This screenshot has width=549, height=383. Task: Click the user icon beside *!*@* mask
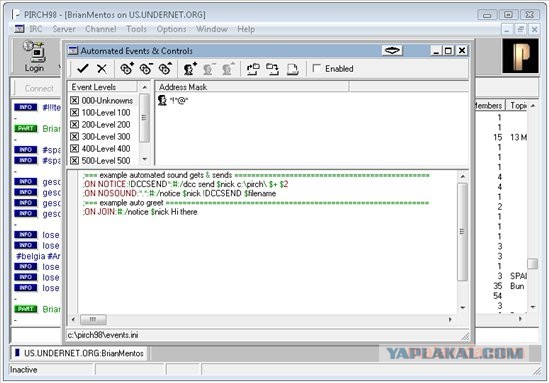tap(162, 100)
